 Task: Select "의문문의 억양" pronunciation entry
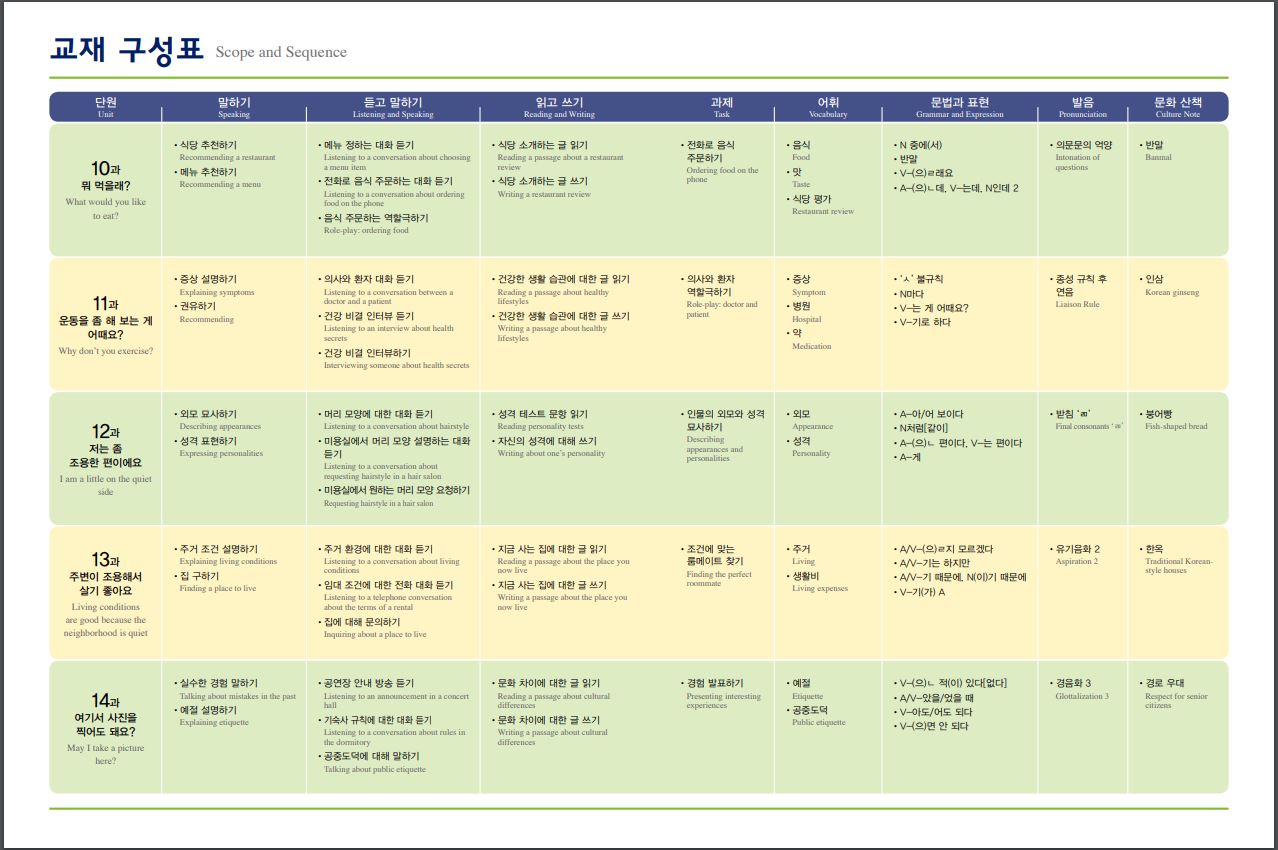pyautogui.click(x=1084, y=145)
